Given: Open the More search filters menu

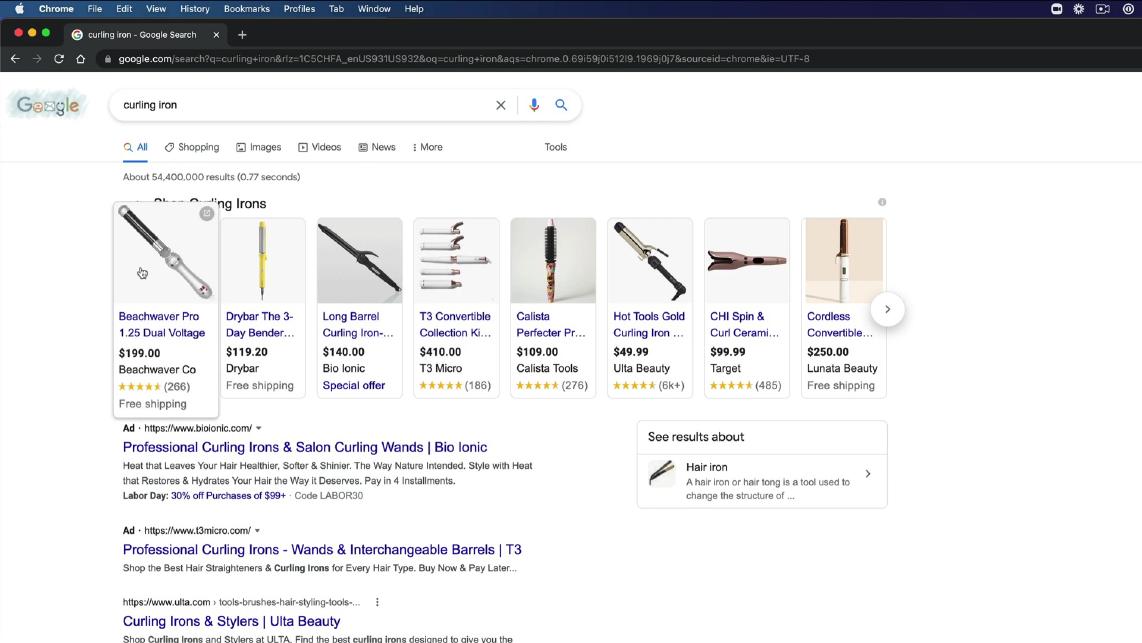Looking at the screenshot, I should coord(428,147).
